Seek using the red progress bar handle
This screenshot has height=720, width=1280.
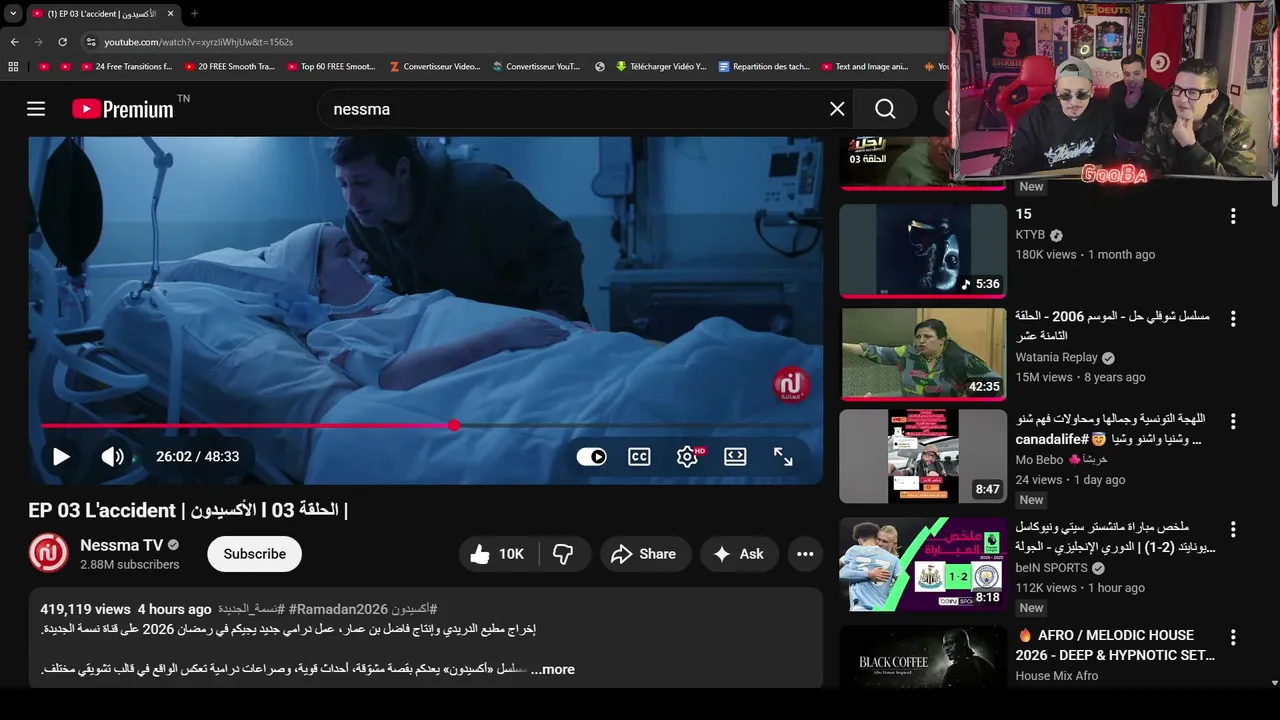pos(454,425)
